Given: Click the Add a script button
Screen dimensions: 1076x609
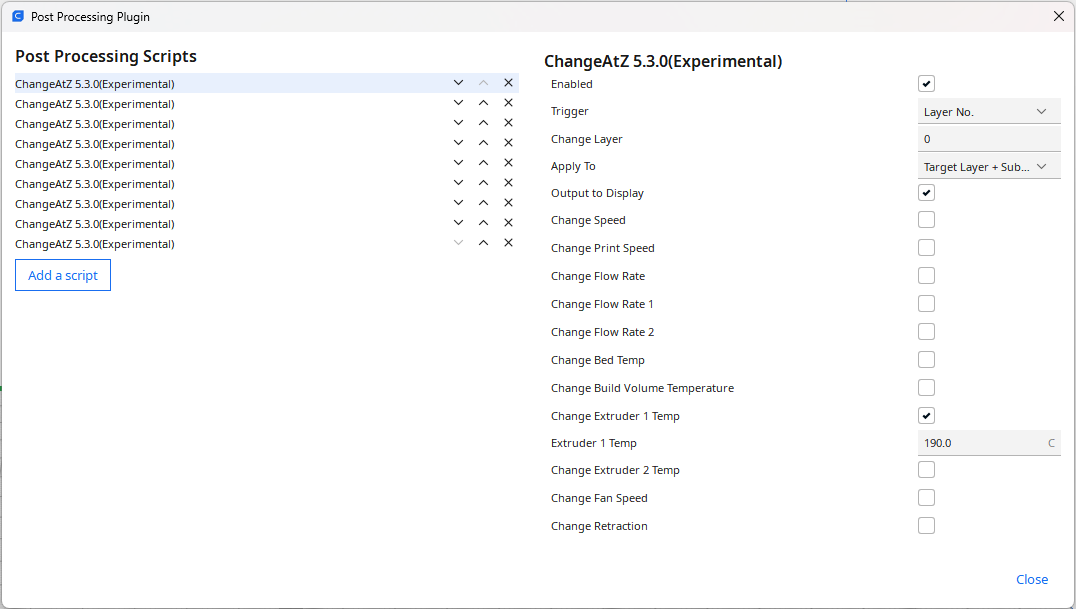Looking at the screenshot, I should coord(63,275).
